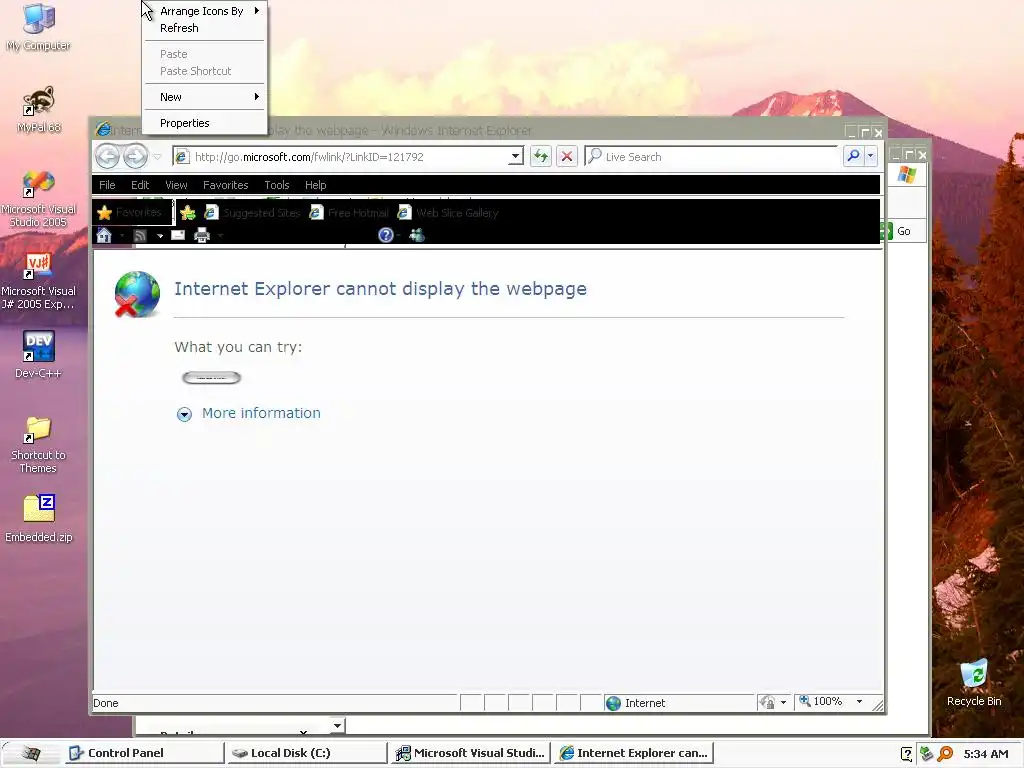The image size is (1024, 768).
Task: Click the Forward navigation arrow in Internet Explorer
Action: point(136,157)
